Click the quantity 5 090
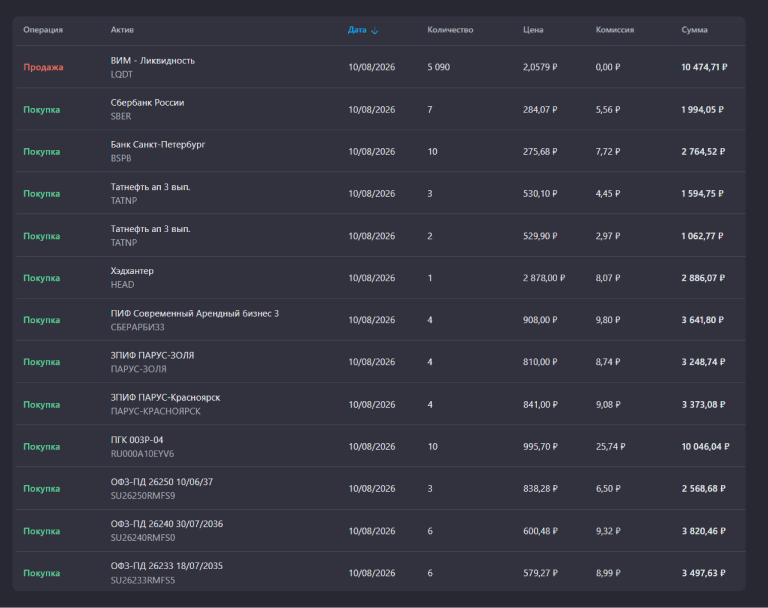 pos(438,67)
